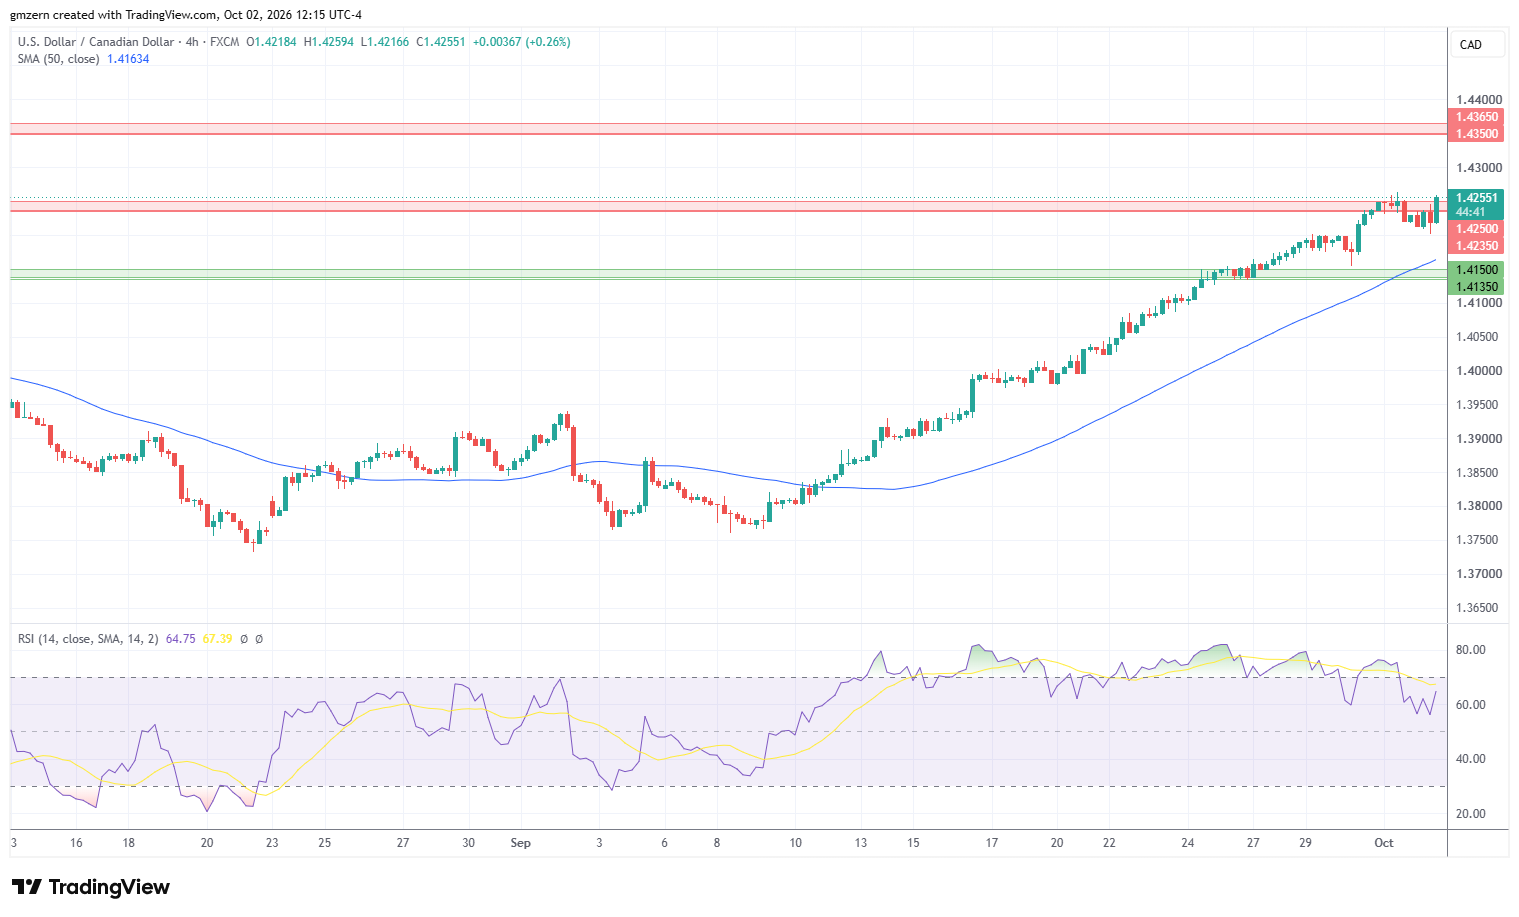Click the 1.42350 price label
Image resolution: width=1519 pixels, height=917 pixels.
tap(1476, 246)
